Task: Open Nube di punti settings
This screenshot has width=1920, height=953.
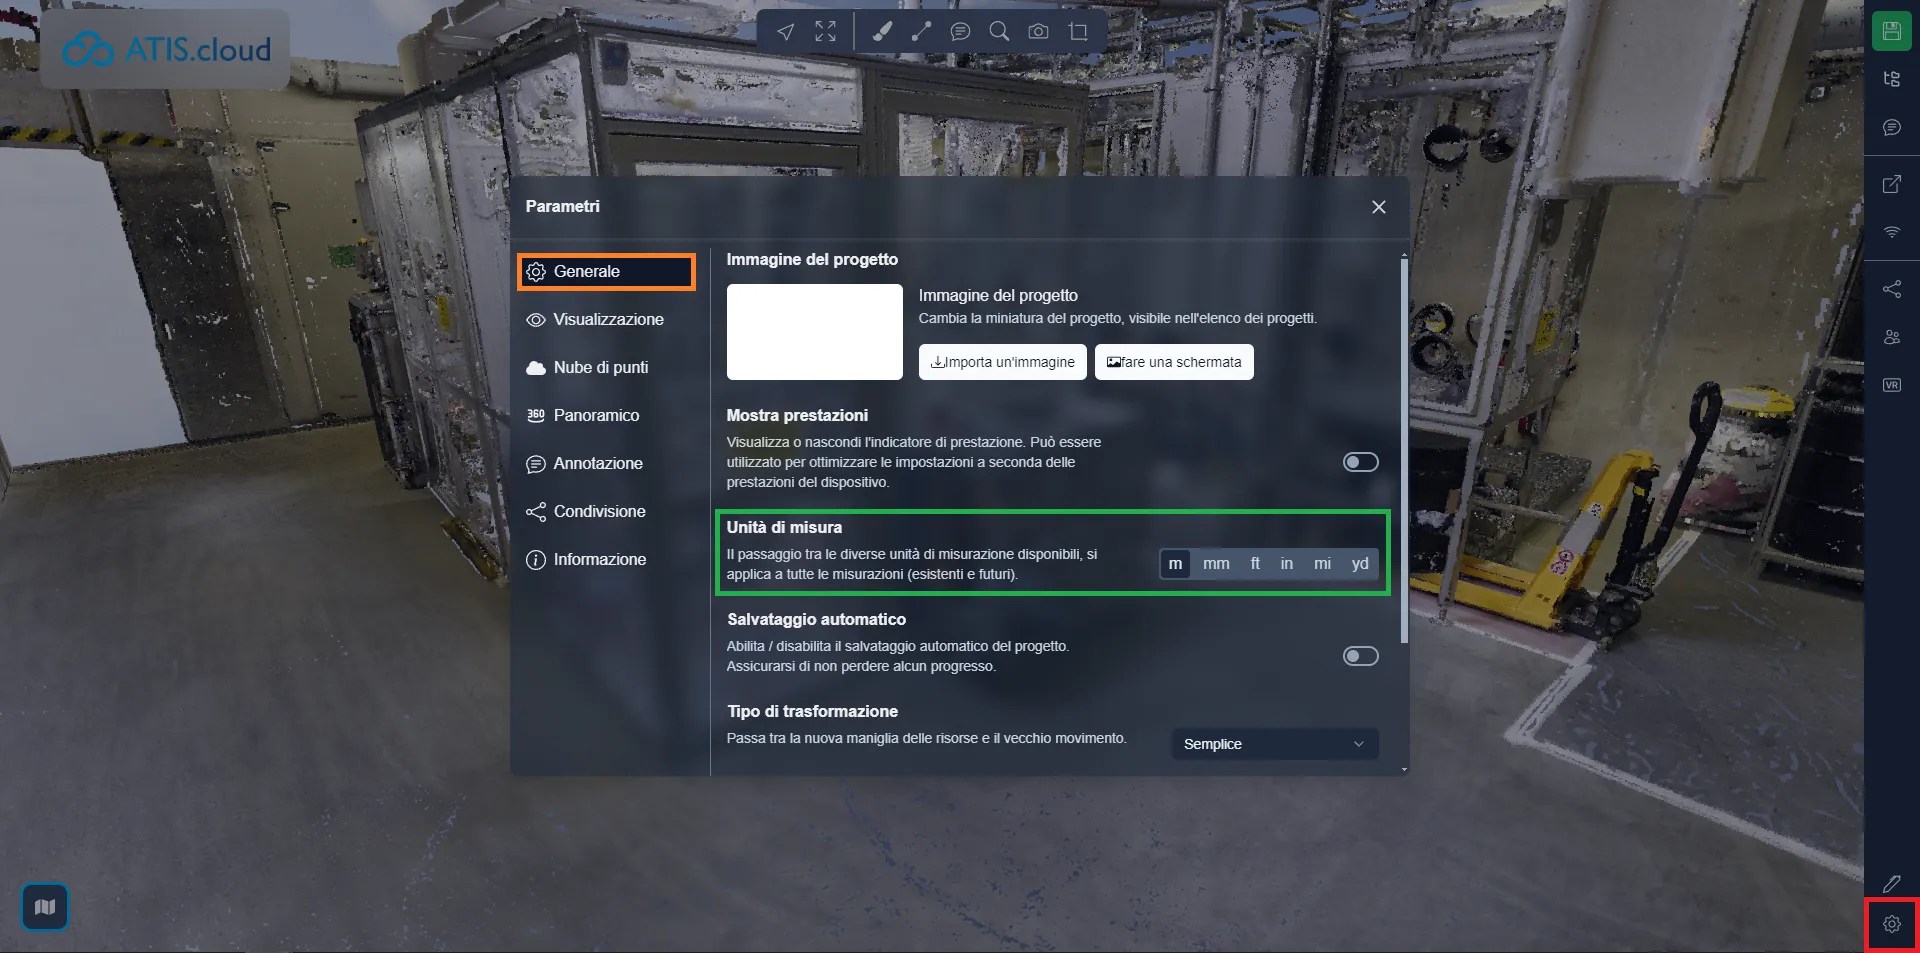Action: pyautogui.click(x=606, y=368)
